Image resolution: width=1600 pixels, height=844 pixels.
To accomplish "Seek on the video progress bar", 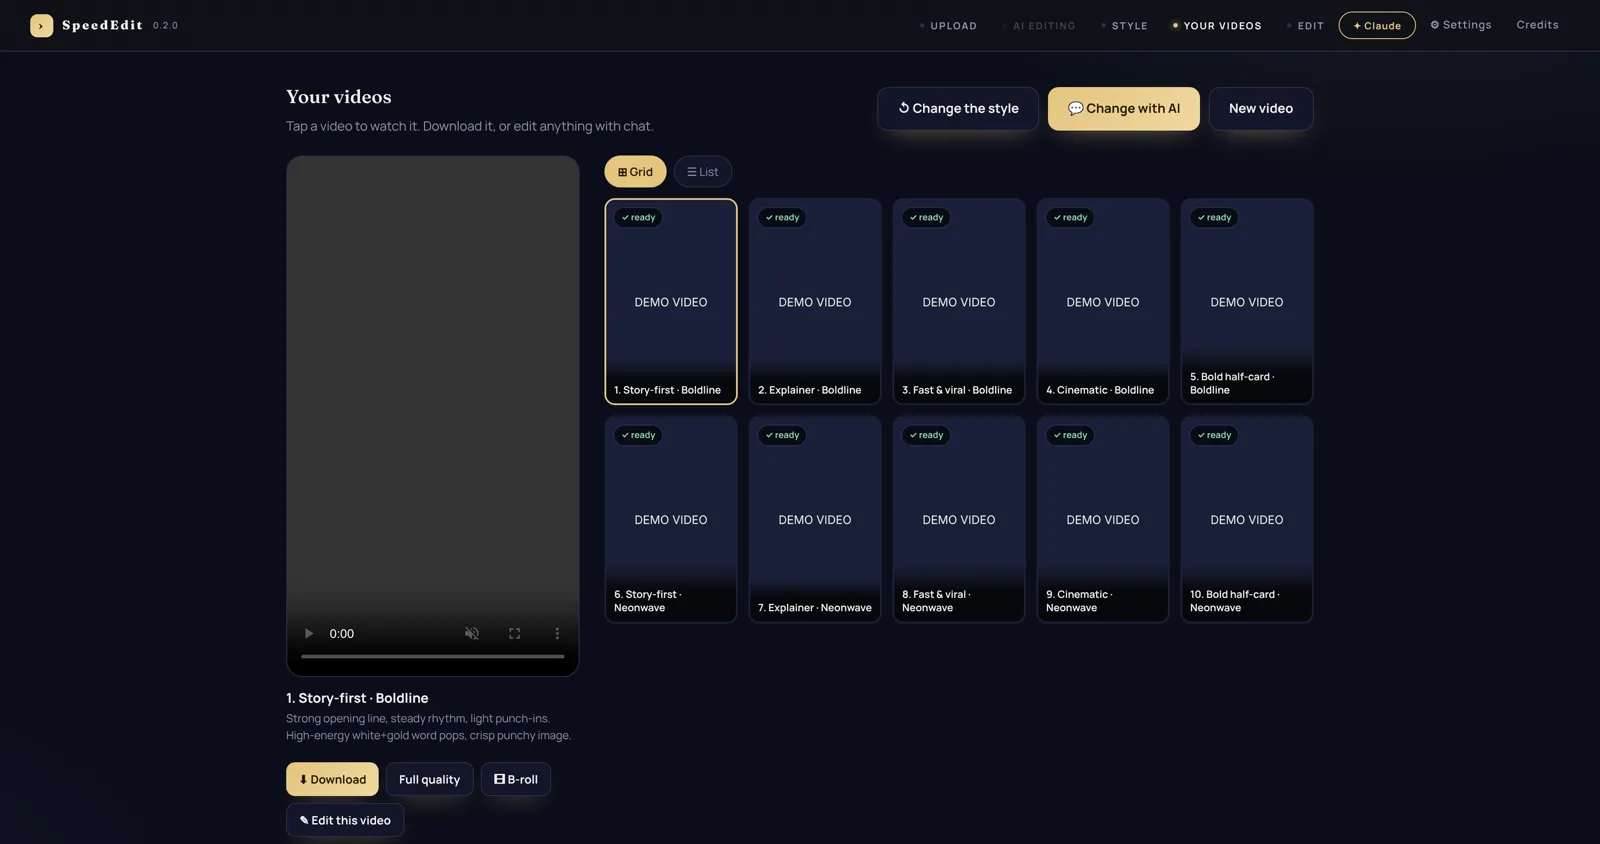I will [433, 656].
